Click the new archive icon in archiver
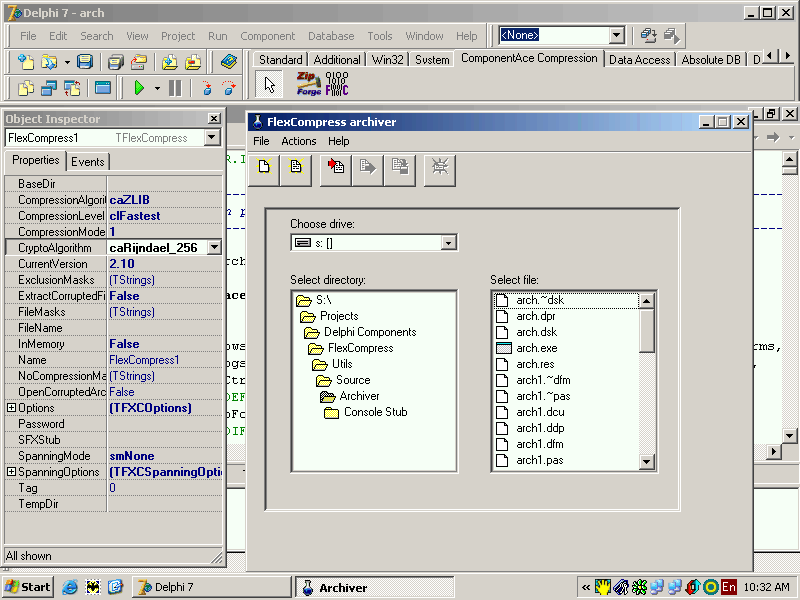The height and width of the screenshot is (600, 800). [x=264, y=167]
